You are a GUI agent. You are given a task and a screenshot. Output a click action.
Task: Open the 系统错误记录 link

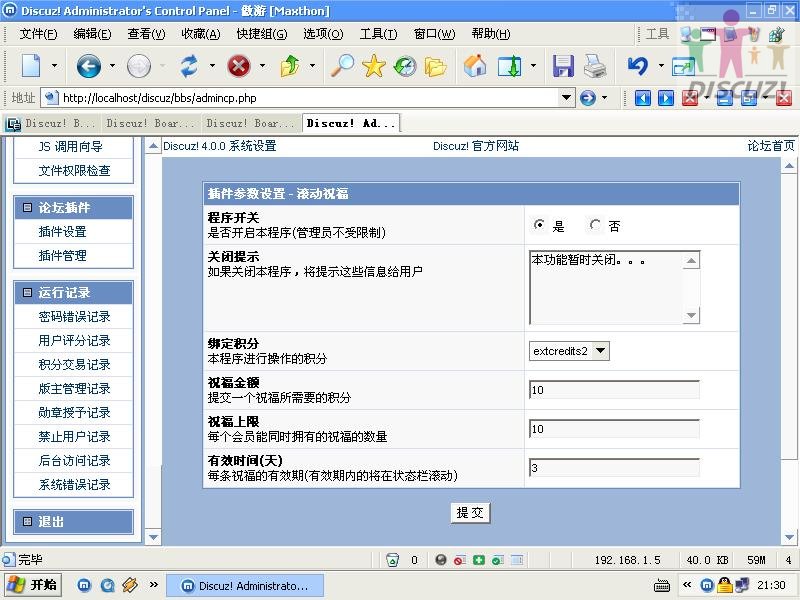coord(74,485)
